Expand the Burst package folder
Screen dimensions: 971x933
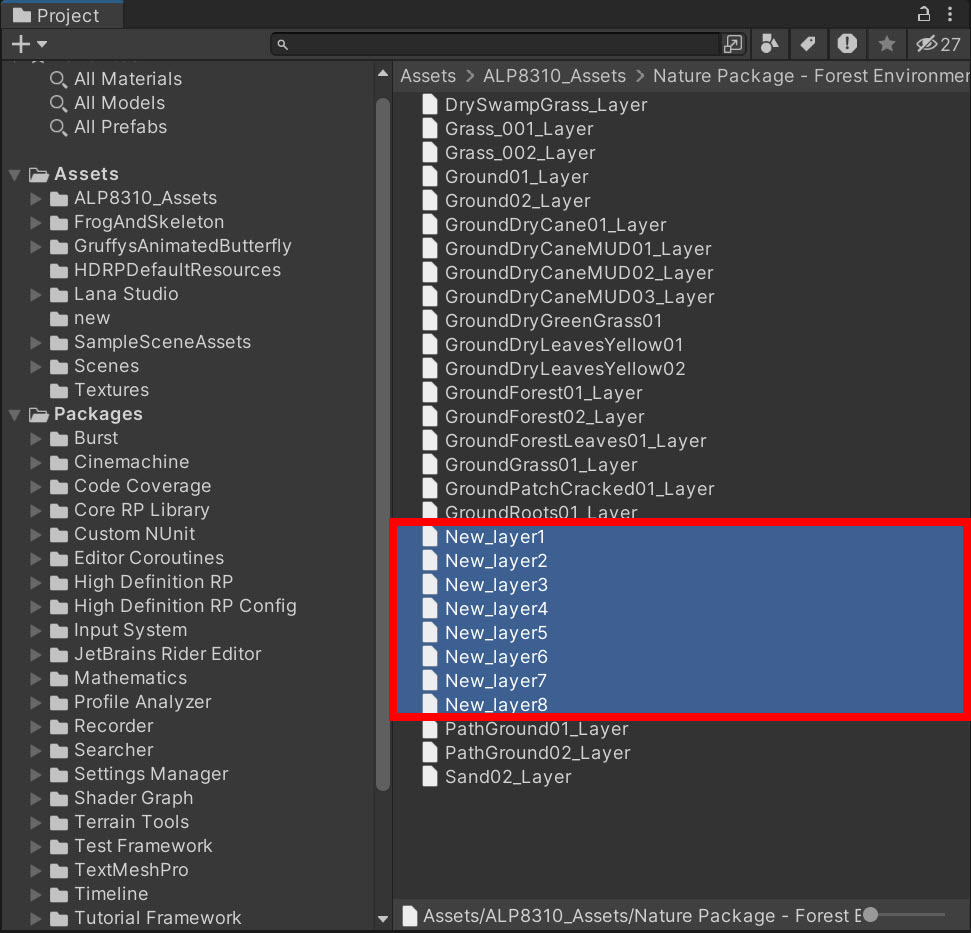(35, 439)
